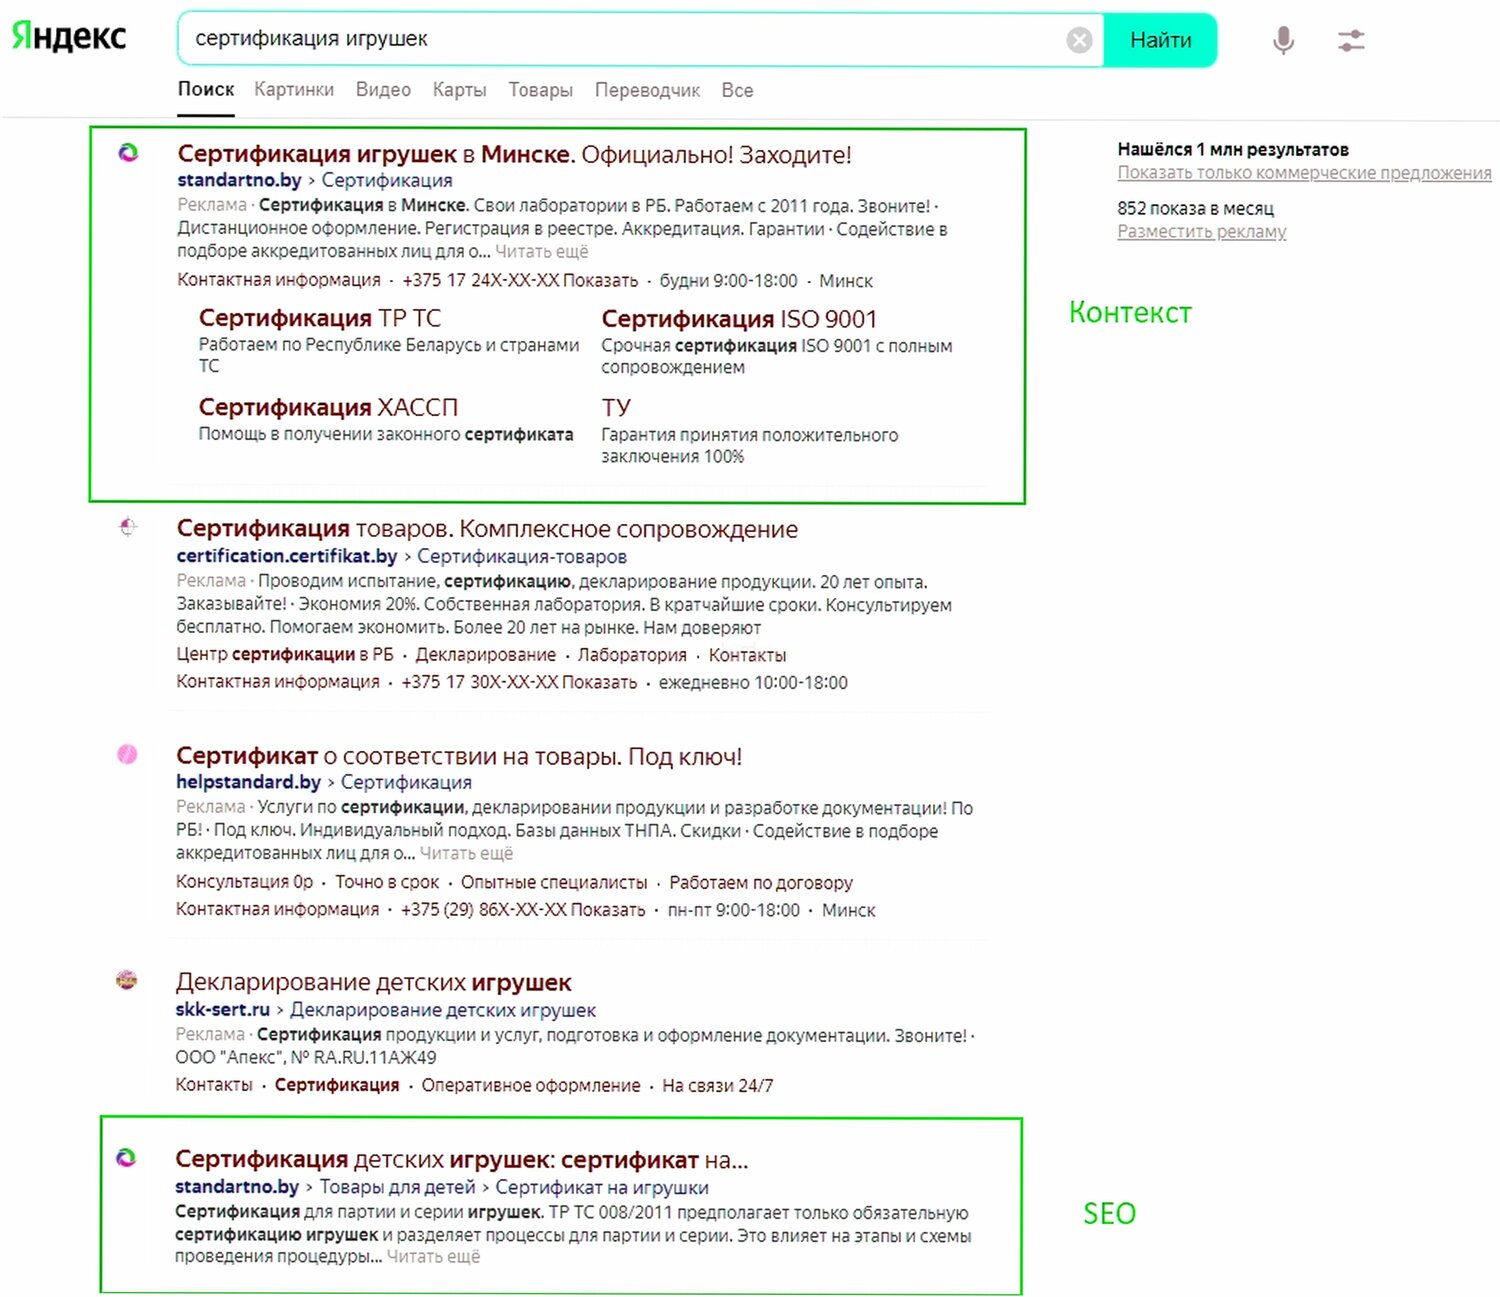Viewport: 1500px width, 1297px height.
Task: Open 'Сертификация ISO 9001' sitelink
Action: [x=739, y=319]
